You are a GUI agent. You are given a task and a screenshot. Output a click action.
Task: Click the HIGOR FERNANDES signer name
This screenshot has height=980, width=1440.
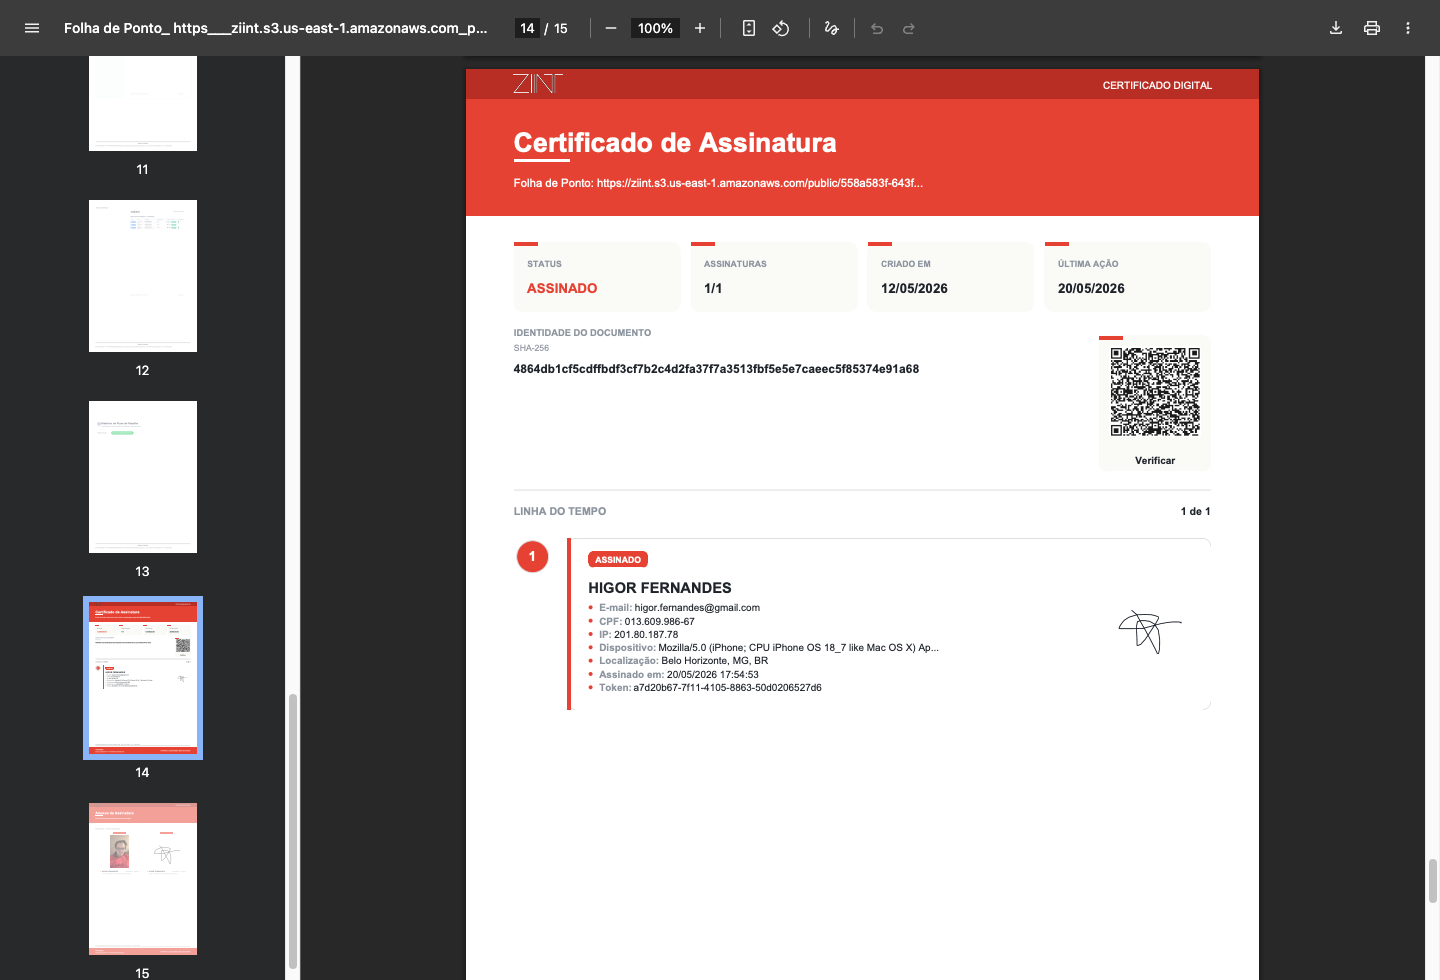click(x=660, y=588)
